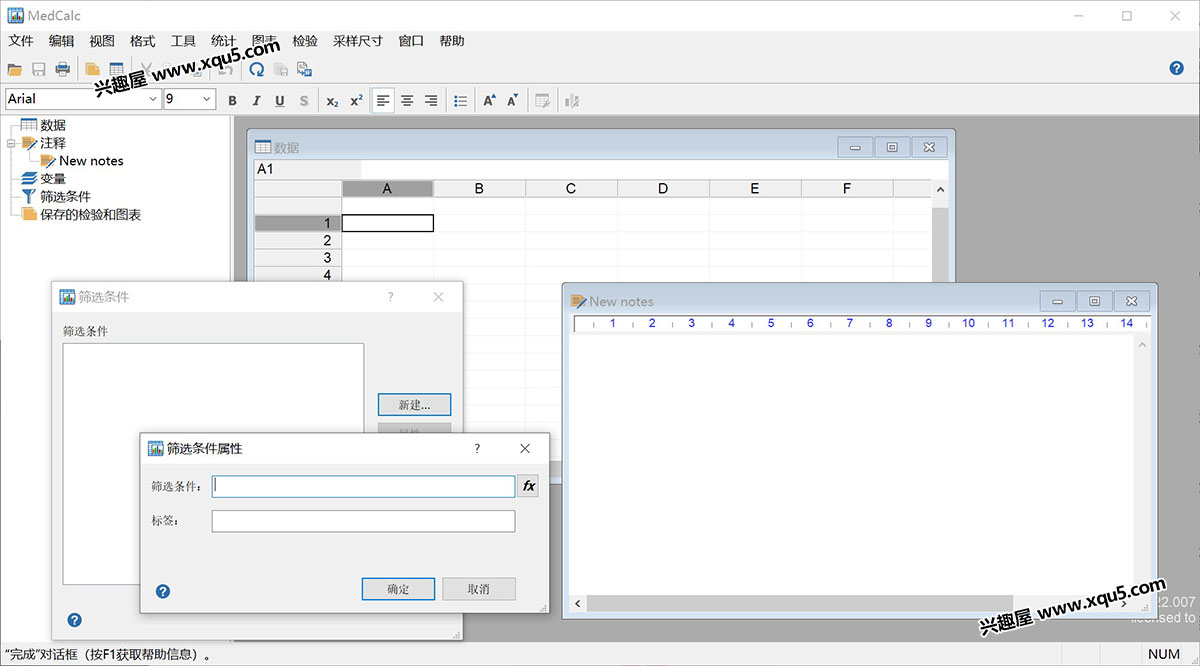This screenshot has width=1200, height=666.
Task: Click the Open file toolbar icon
Action: pos(14,69)
